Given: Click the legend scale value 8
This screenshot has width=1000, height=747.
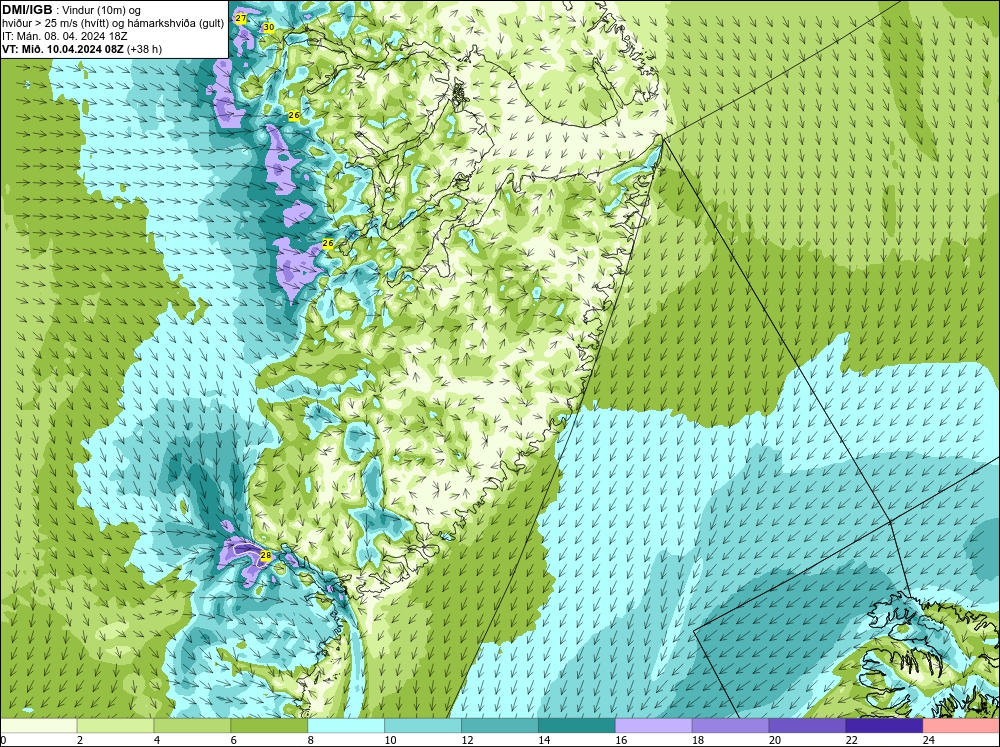Looking at the screenshot, I should [311, 740].
